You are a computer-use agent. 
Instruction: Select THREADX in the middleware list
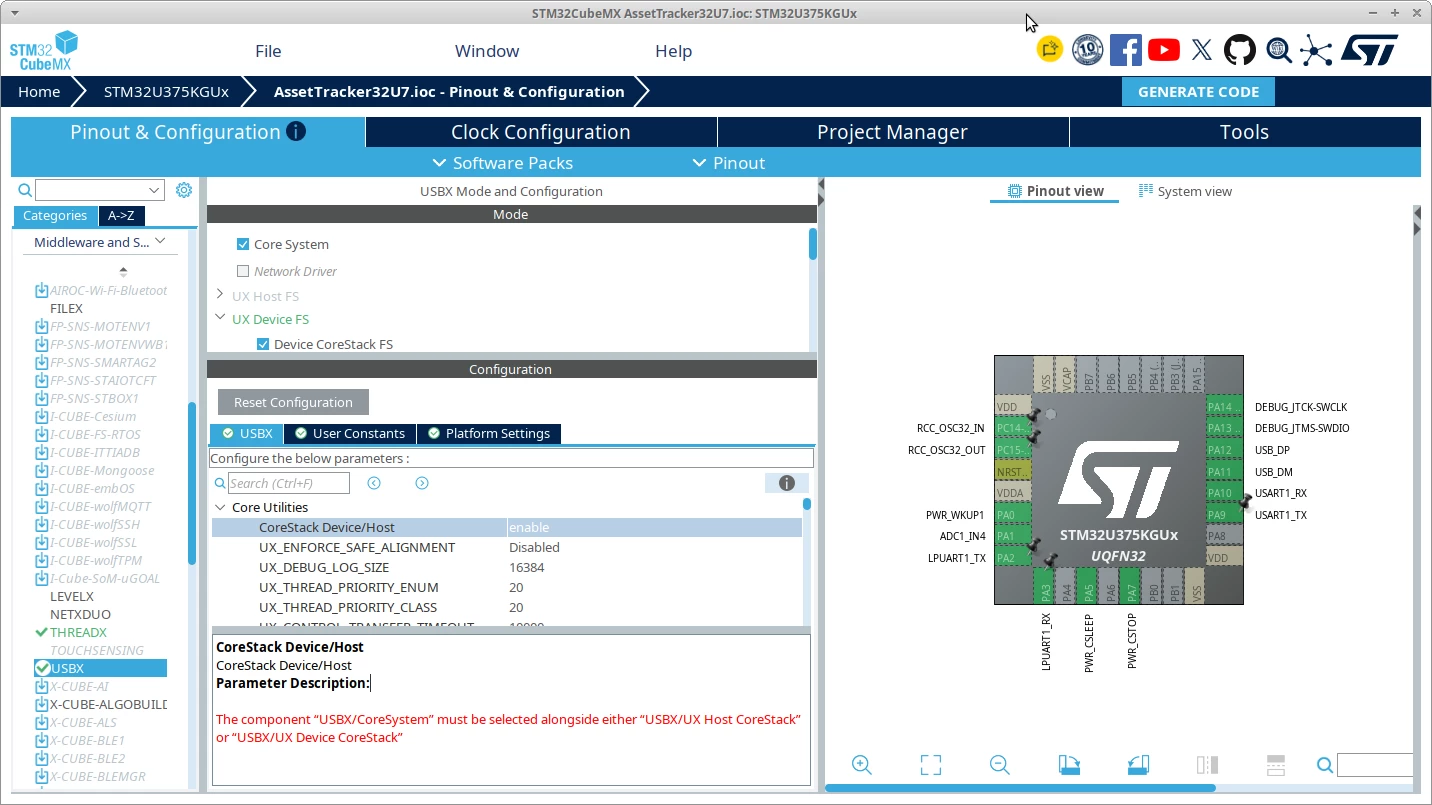78,632
